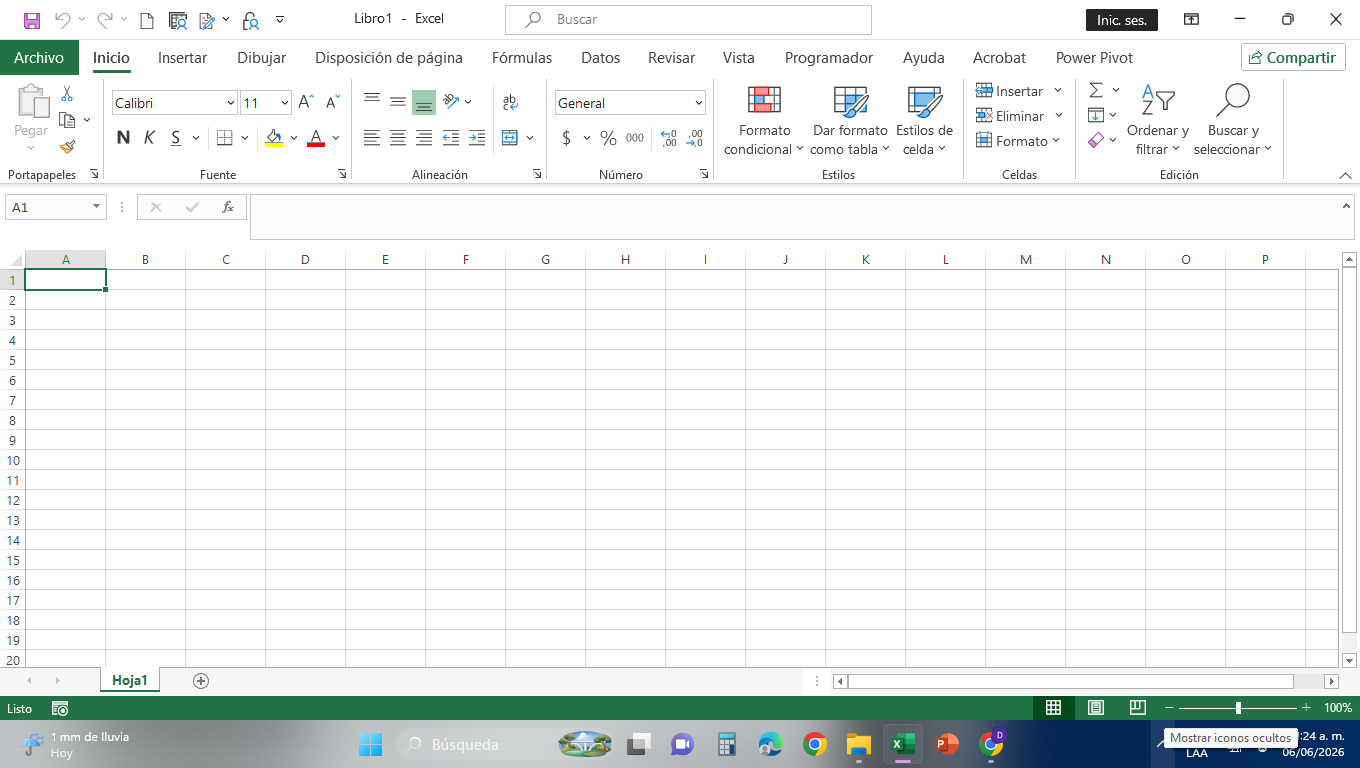Image resolution: width=1360 pixels, height=768 pixels.
Task: Toggle Bold formatting N button
Action: pyautogui.click(x=123, y=137)
